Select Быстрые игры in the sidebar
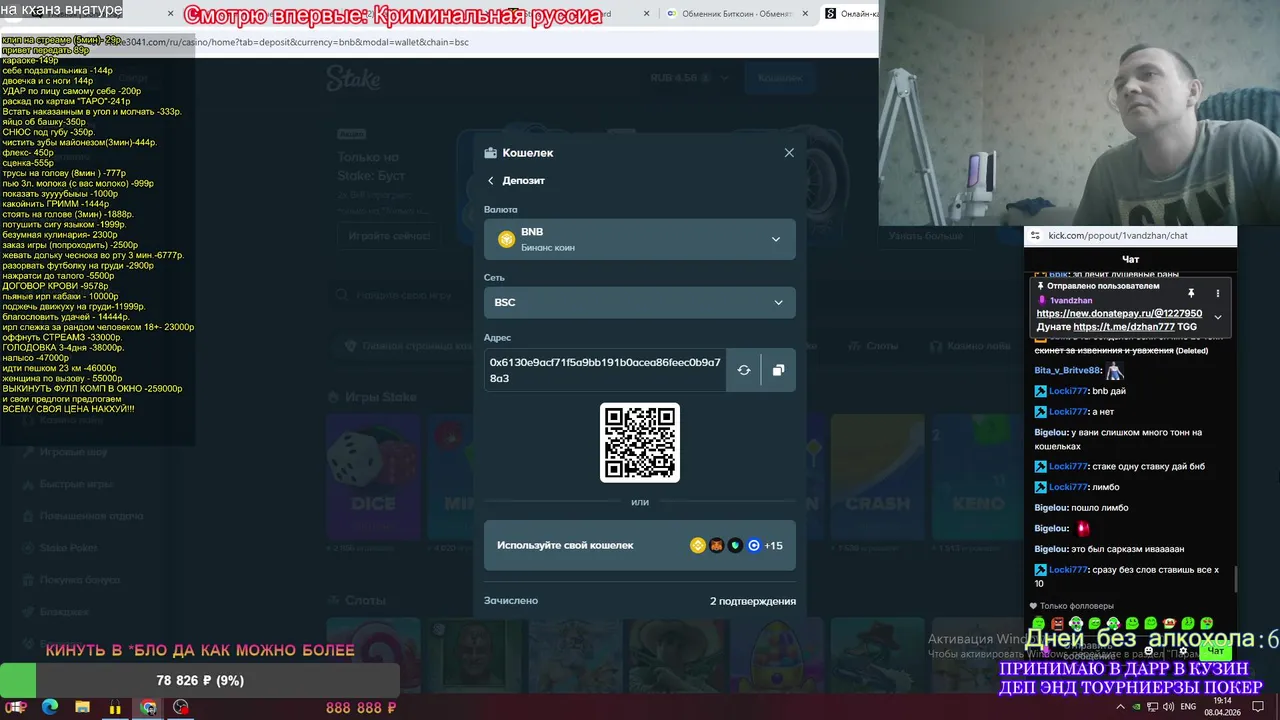The image size is (1280, 720). tap(76, 484)
